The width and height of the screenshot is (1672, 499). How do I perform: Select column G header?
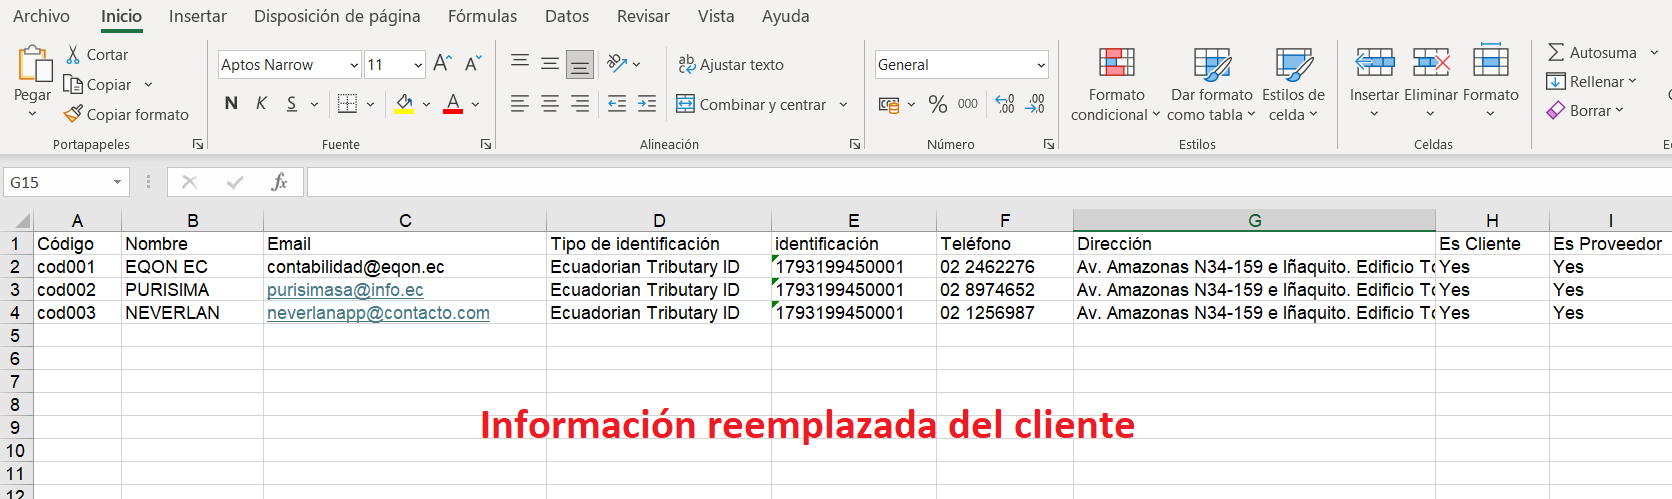pyautogui.click(x=1254, y=220)
